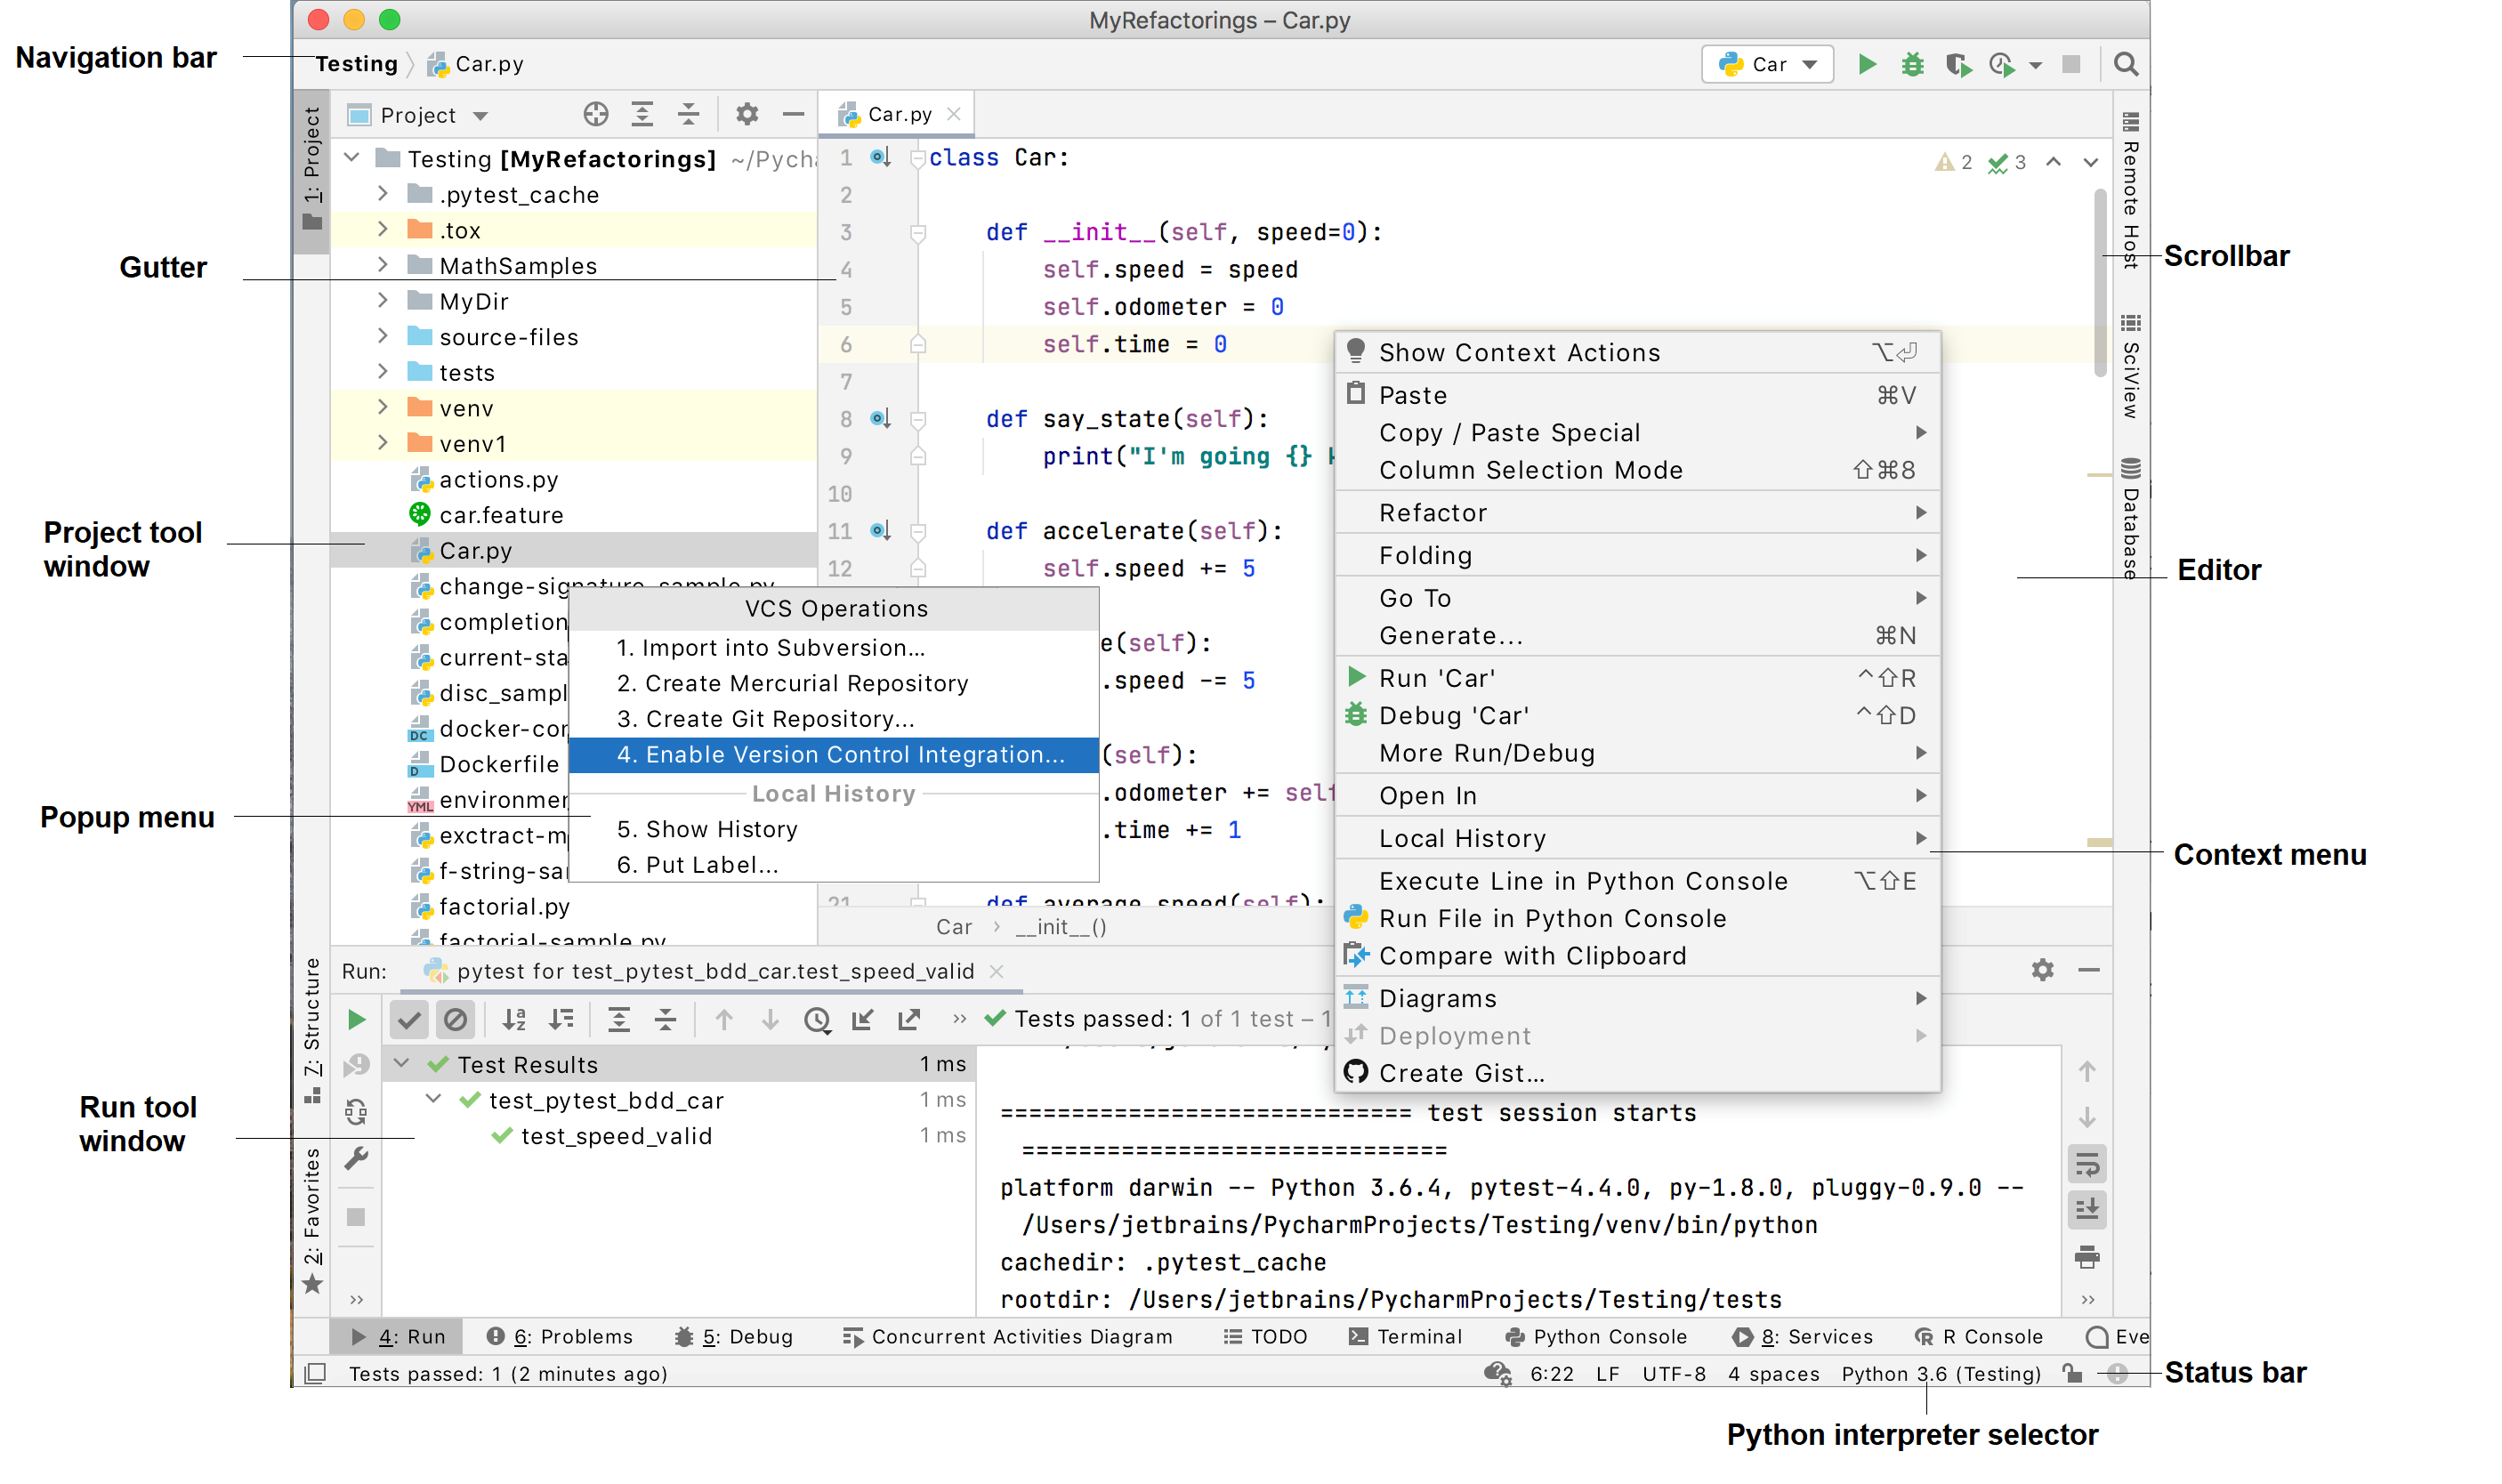Open the Database tool window
The width and height of the screenshot is (2502, 1484).
point(2130,519)
